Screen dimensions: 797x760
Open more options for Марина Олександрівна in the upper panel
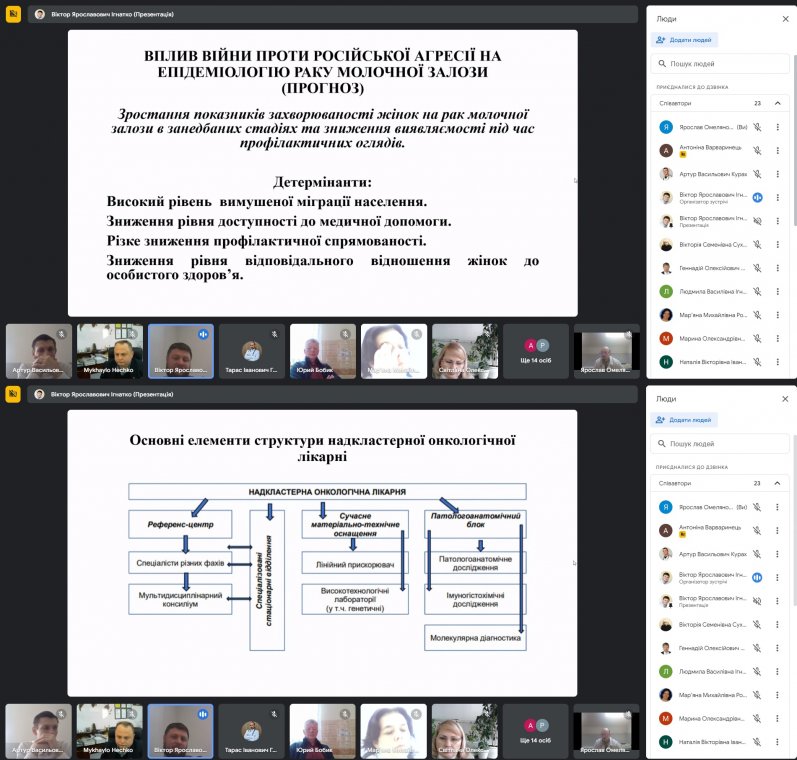777,338
